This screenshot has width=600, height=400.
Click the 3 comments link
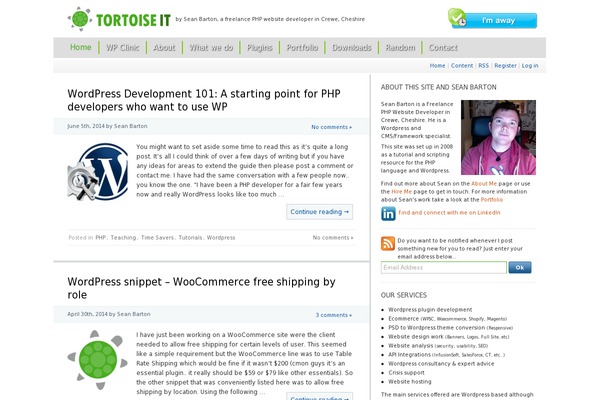pyautogui.click(x=334, y=315)
